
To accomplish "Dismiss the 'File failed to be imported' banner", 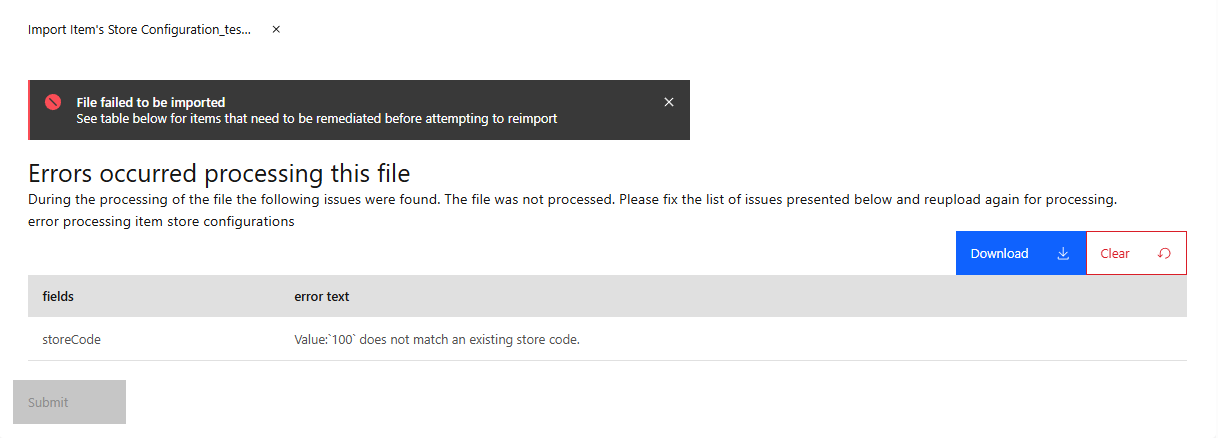I will pos(669,102).
